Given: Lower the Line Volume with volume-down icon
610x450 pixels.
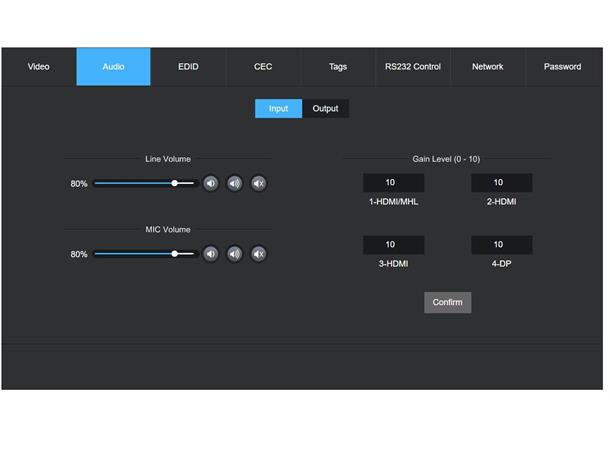Looking at the screenshot, I should coord(210,183).
